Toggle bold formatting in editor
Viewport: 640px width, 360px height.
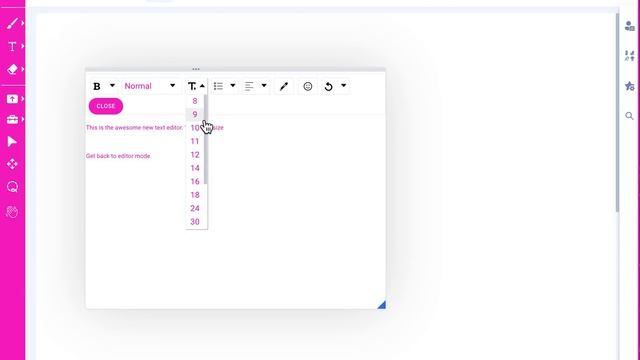click(x=97, y=86)
